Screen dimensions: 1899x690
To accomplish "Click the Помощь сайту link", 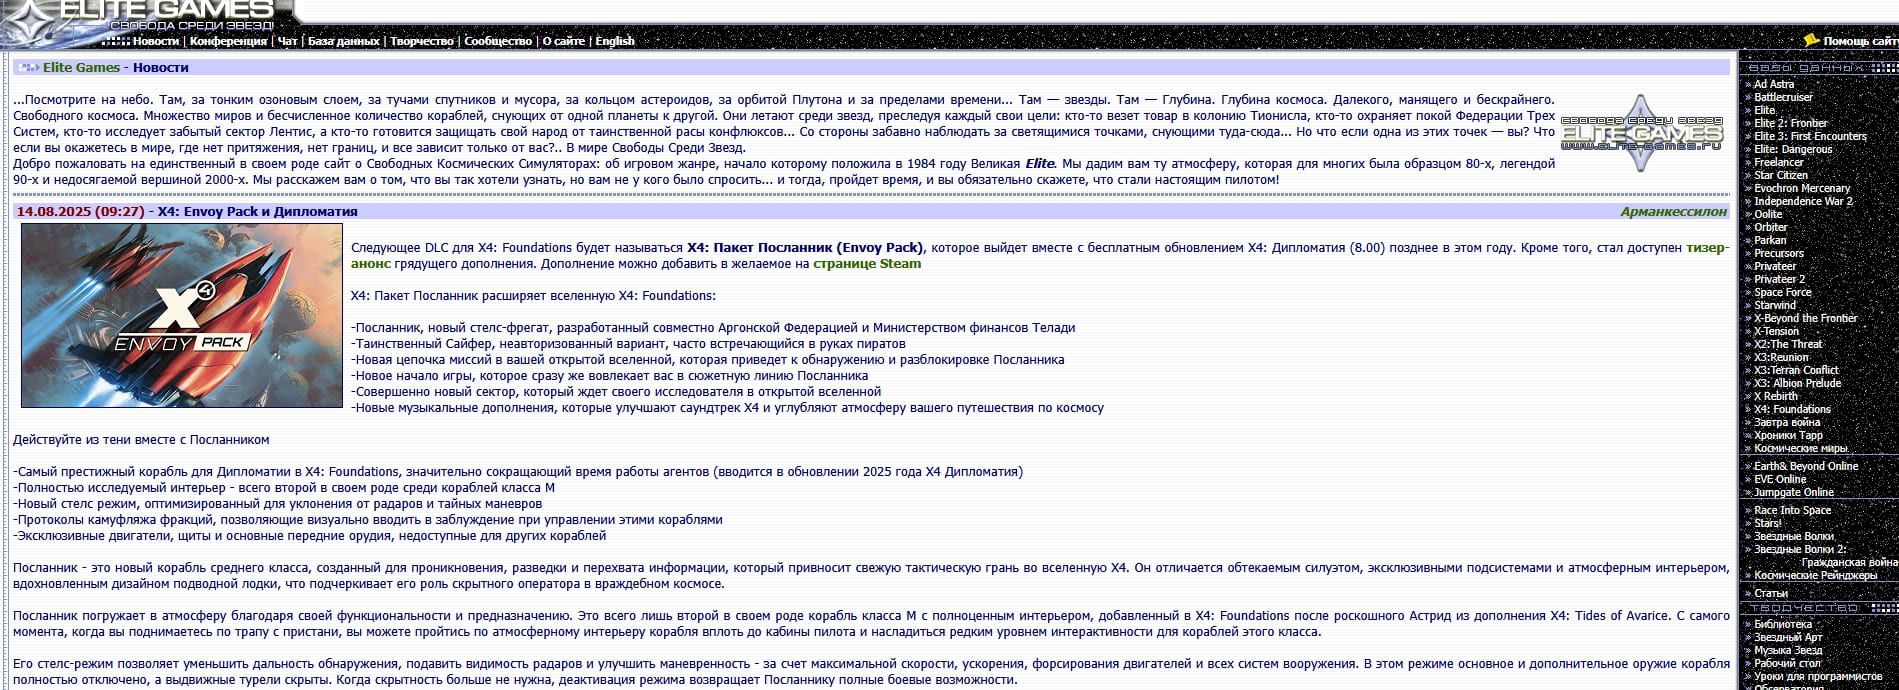I will [x=1860, y=41].
